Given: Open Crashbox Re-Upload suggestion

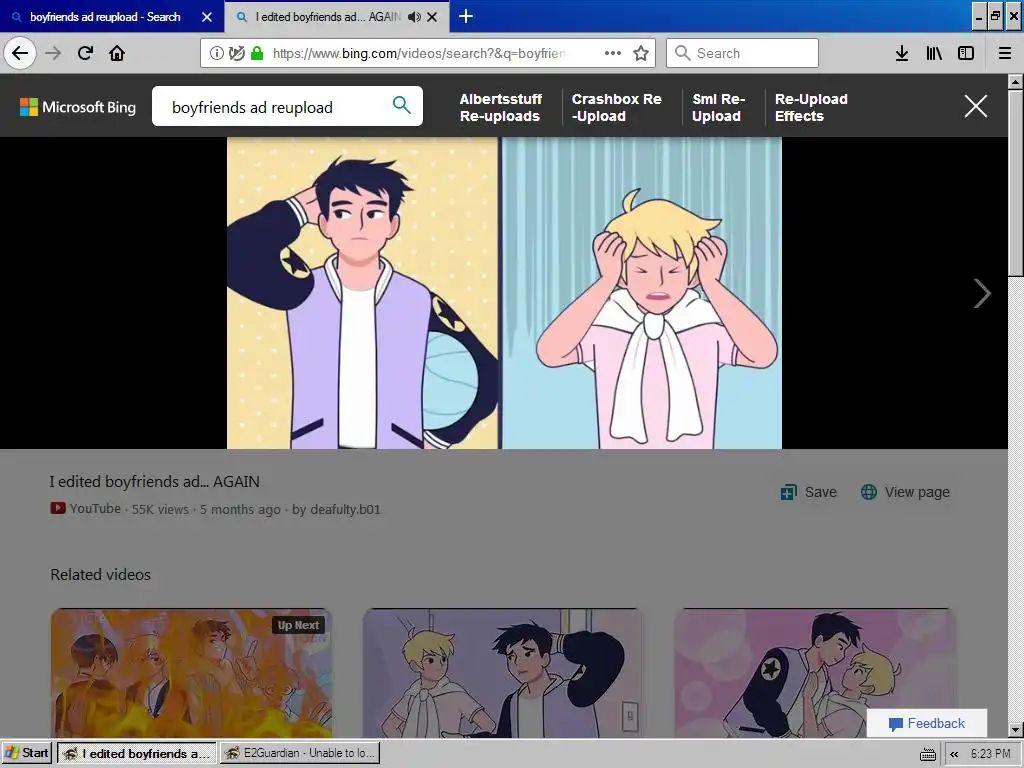Looking at the screenshot, I should click(x=616, y=108).
